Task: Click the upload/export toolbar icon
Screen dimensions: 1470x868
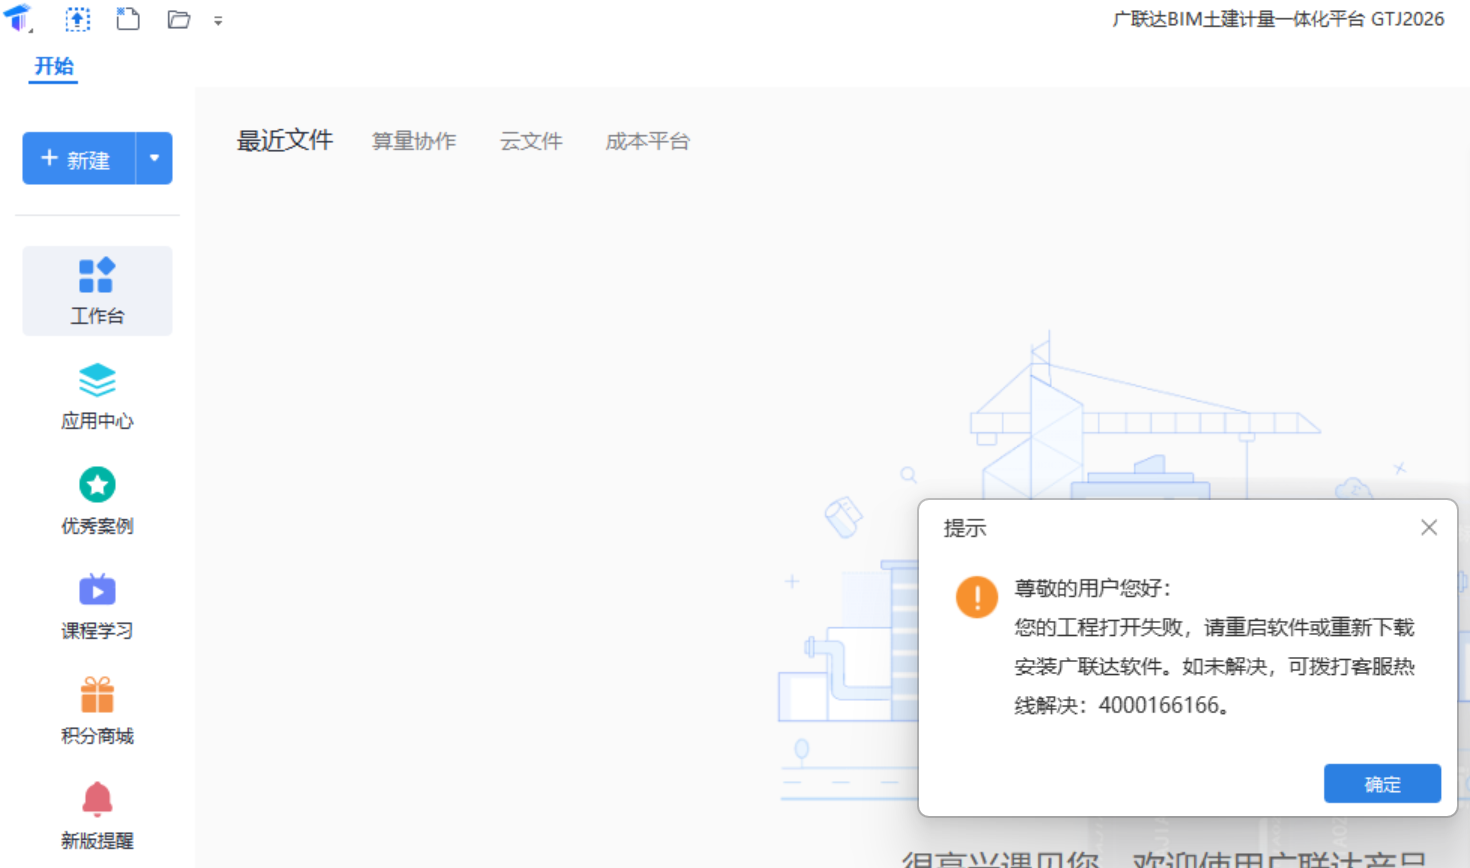Action: pyautogui.click(x=77, y=19)
